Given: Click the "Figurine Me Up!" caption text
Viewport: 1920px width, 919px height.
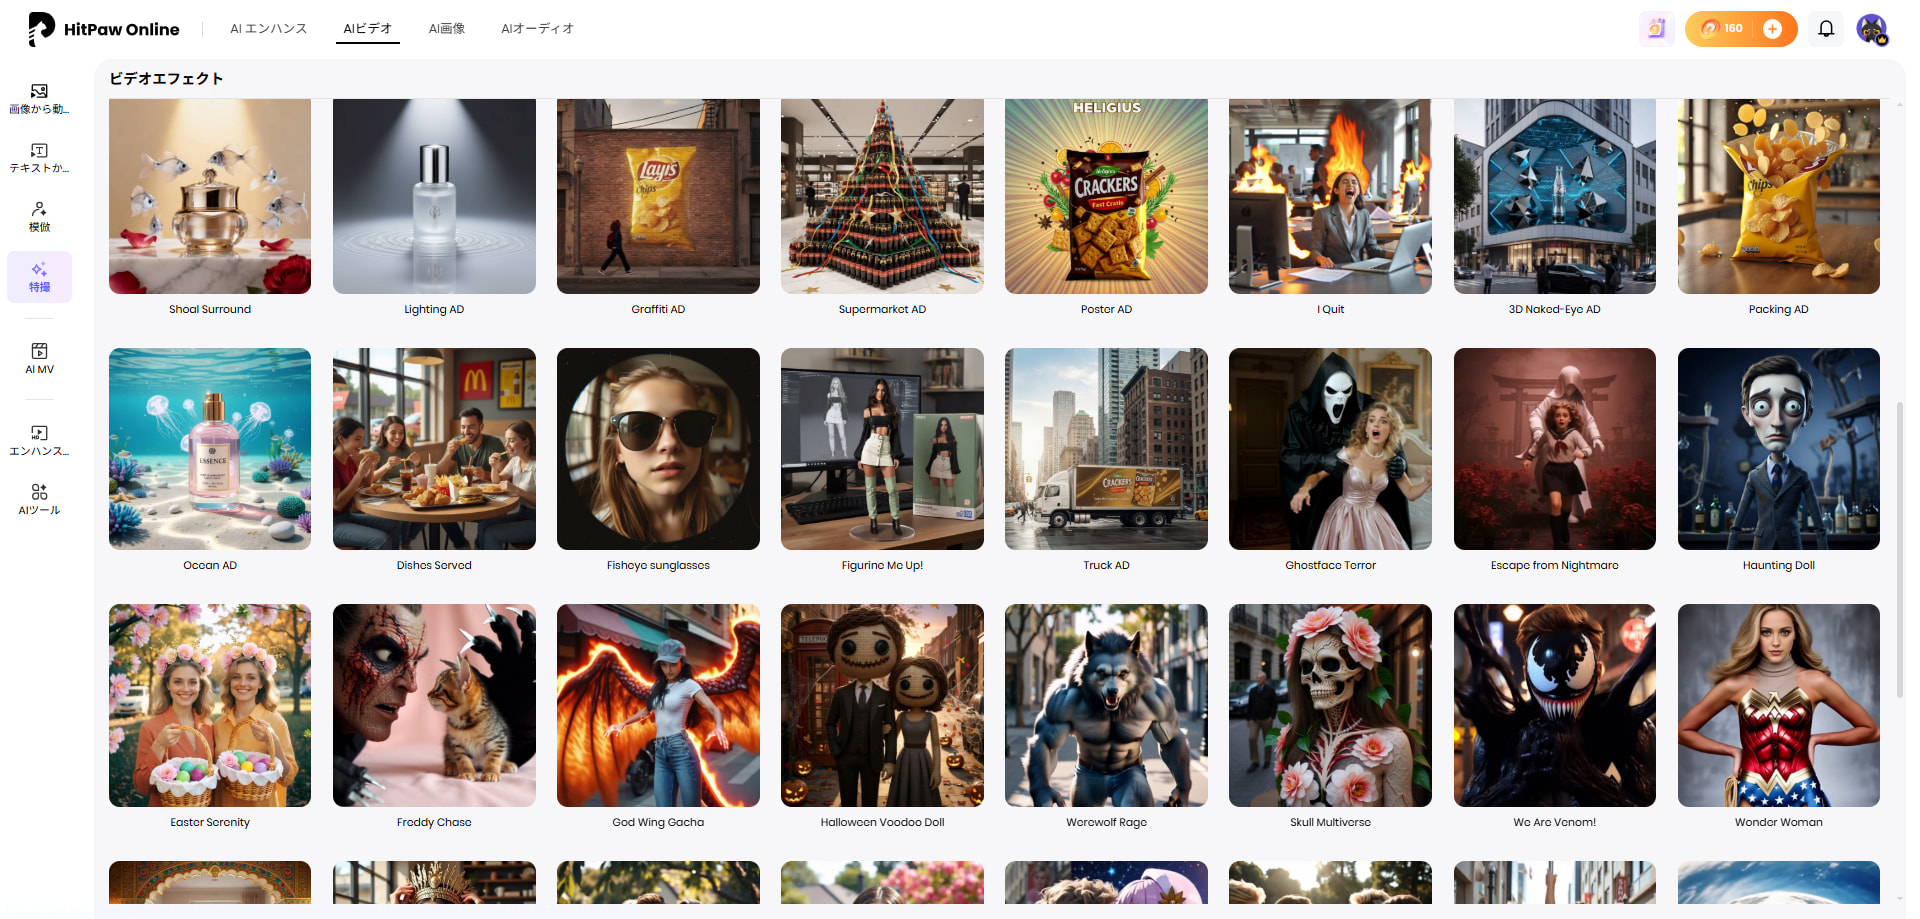Looking at the screenshot, I should pyautogui.click(x=882, y=565).
